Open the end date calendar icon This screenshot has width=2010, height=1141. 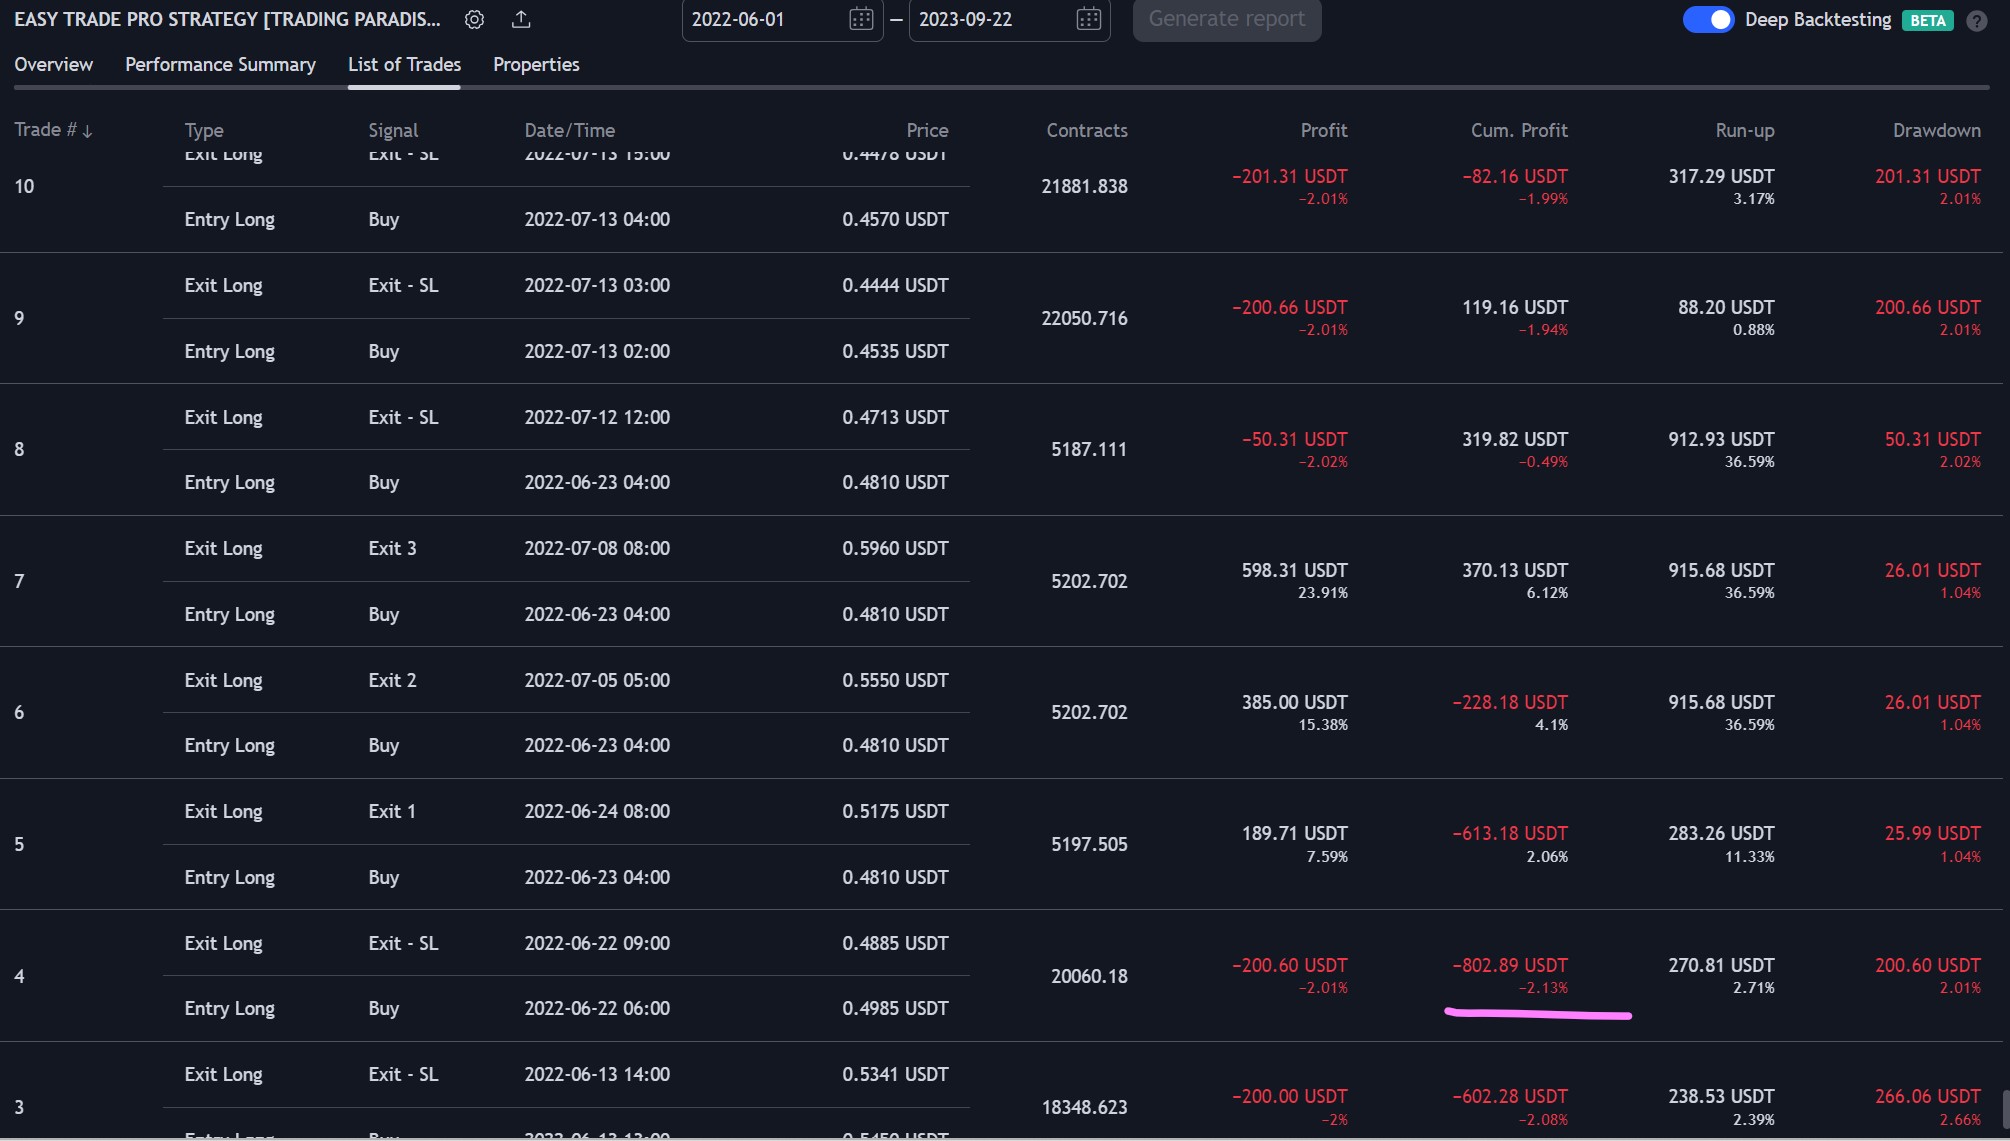pyautogui.click(x=1088, y=19)
